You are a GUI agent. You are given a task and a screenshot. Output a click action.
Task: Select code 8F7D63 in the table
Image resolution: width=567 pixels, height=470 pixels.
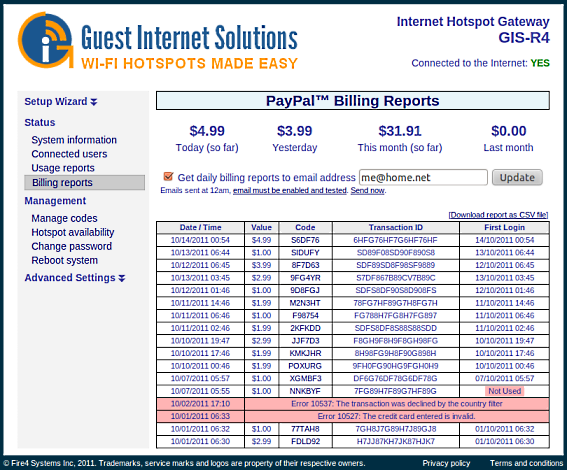point(305,265)
